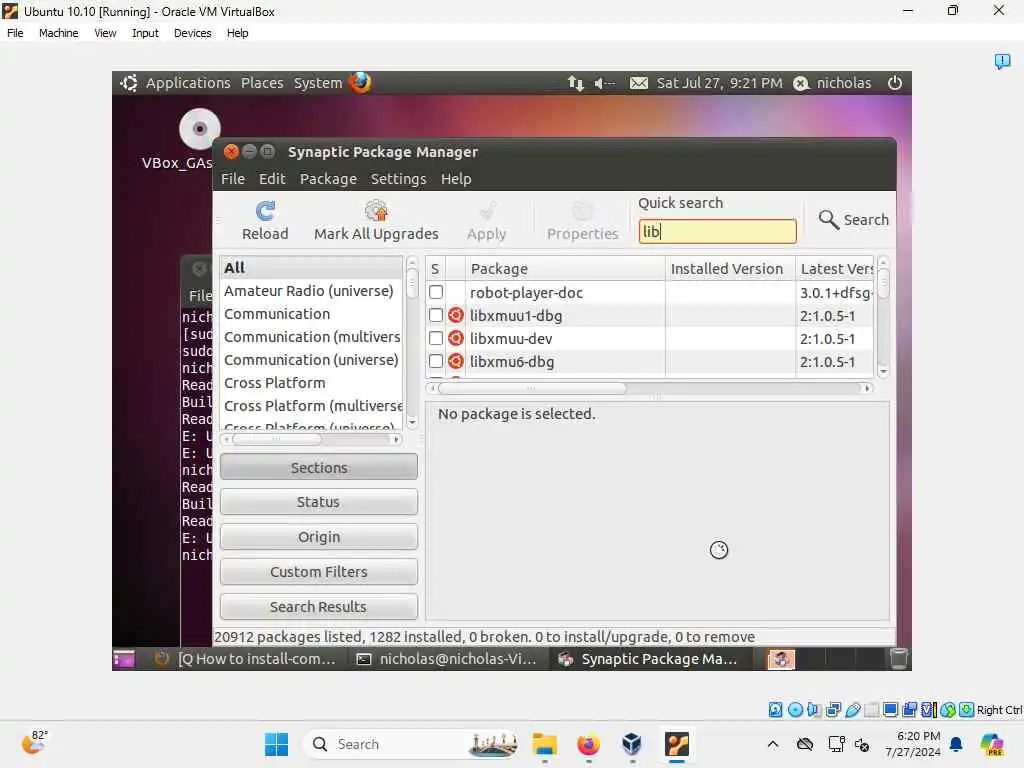
Task: Open VirtualBox manager from Windows taskbar
Action: (x=632, y=744)
